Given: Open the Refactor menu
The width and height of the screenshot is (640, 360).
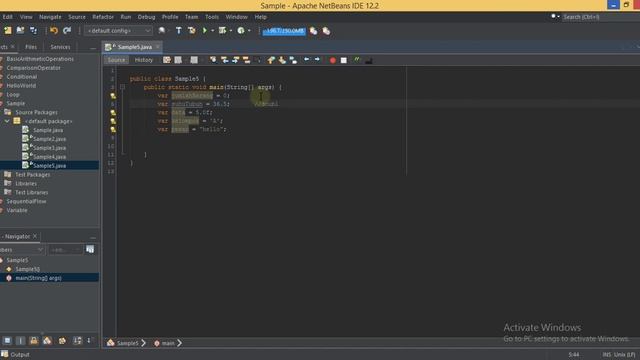Looking at the screenshot, I should 103,17.
